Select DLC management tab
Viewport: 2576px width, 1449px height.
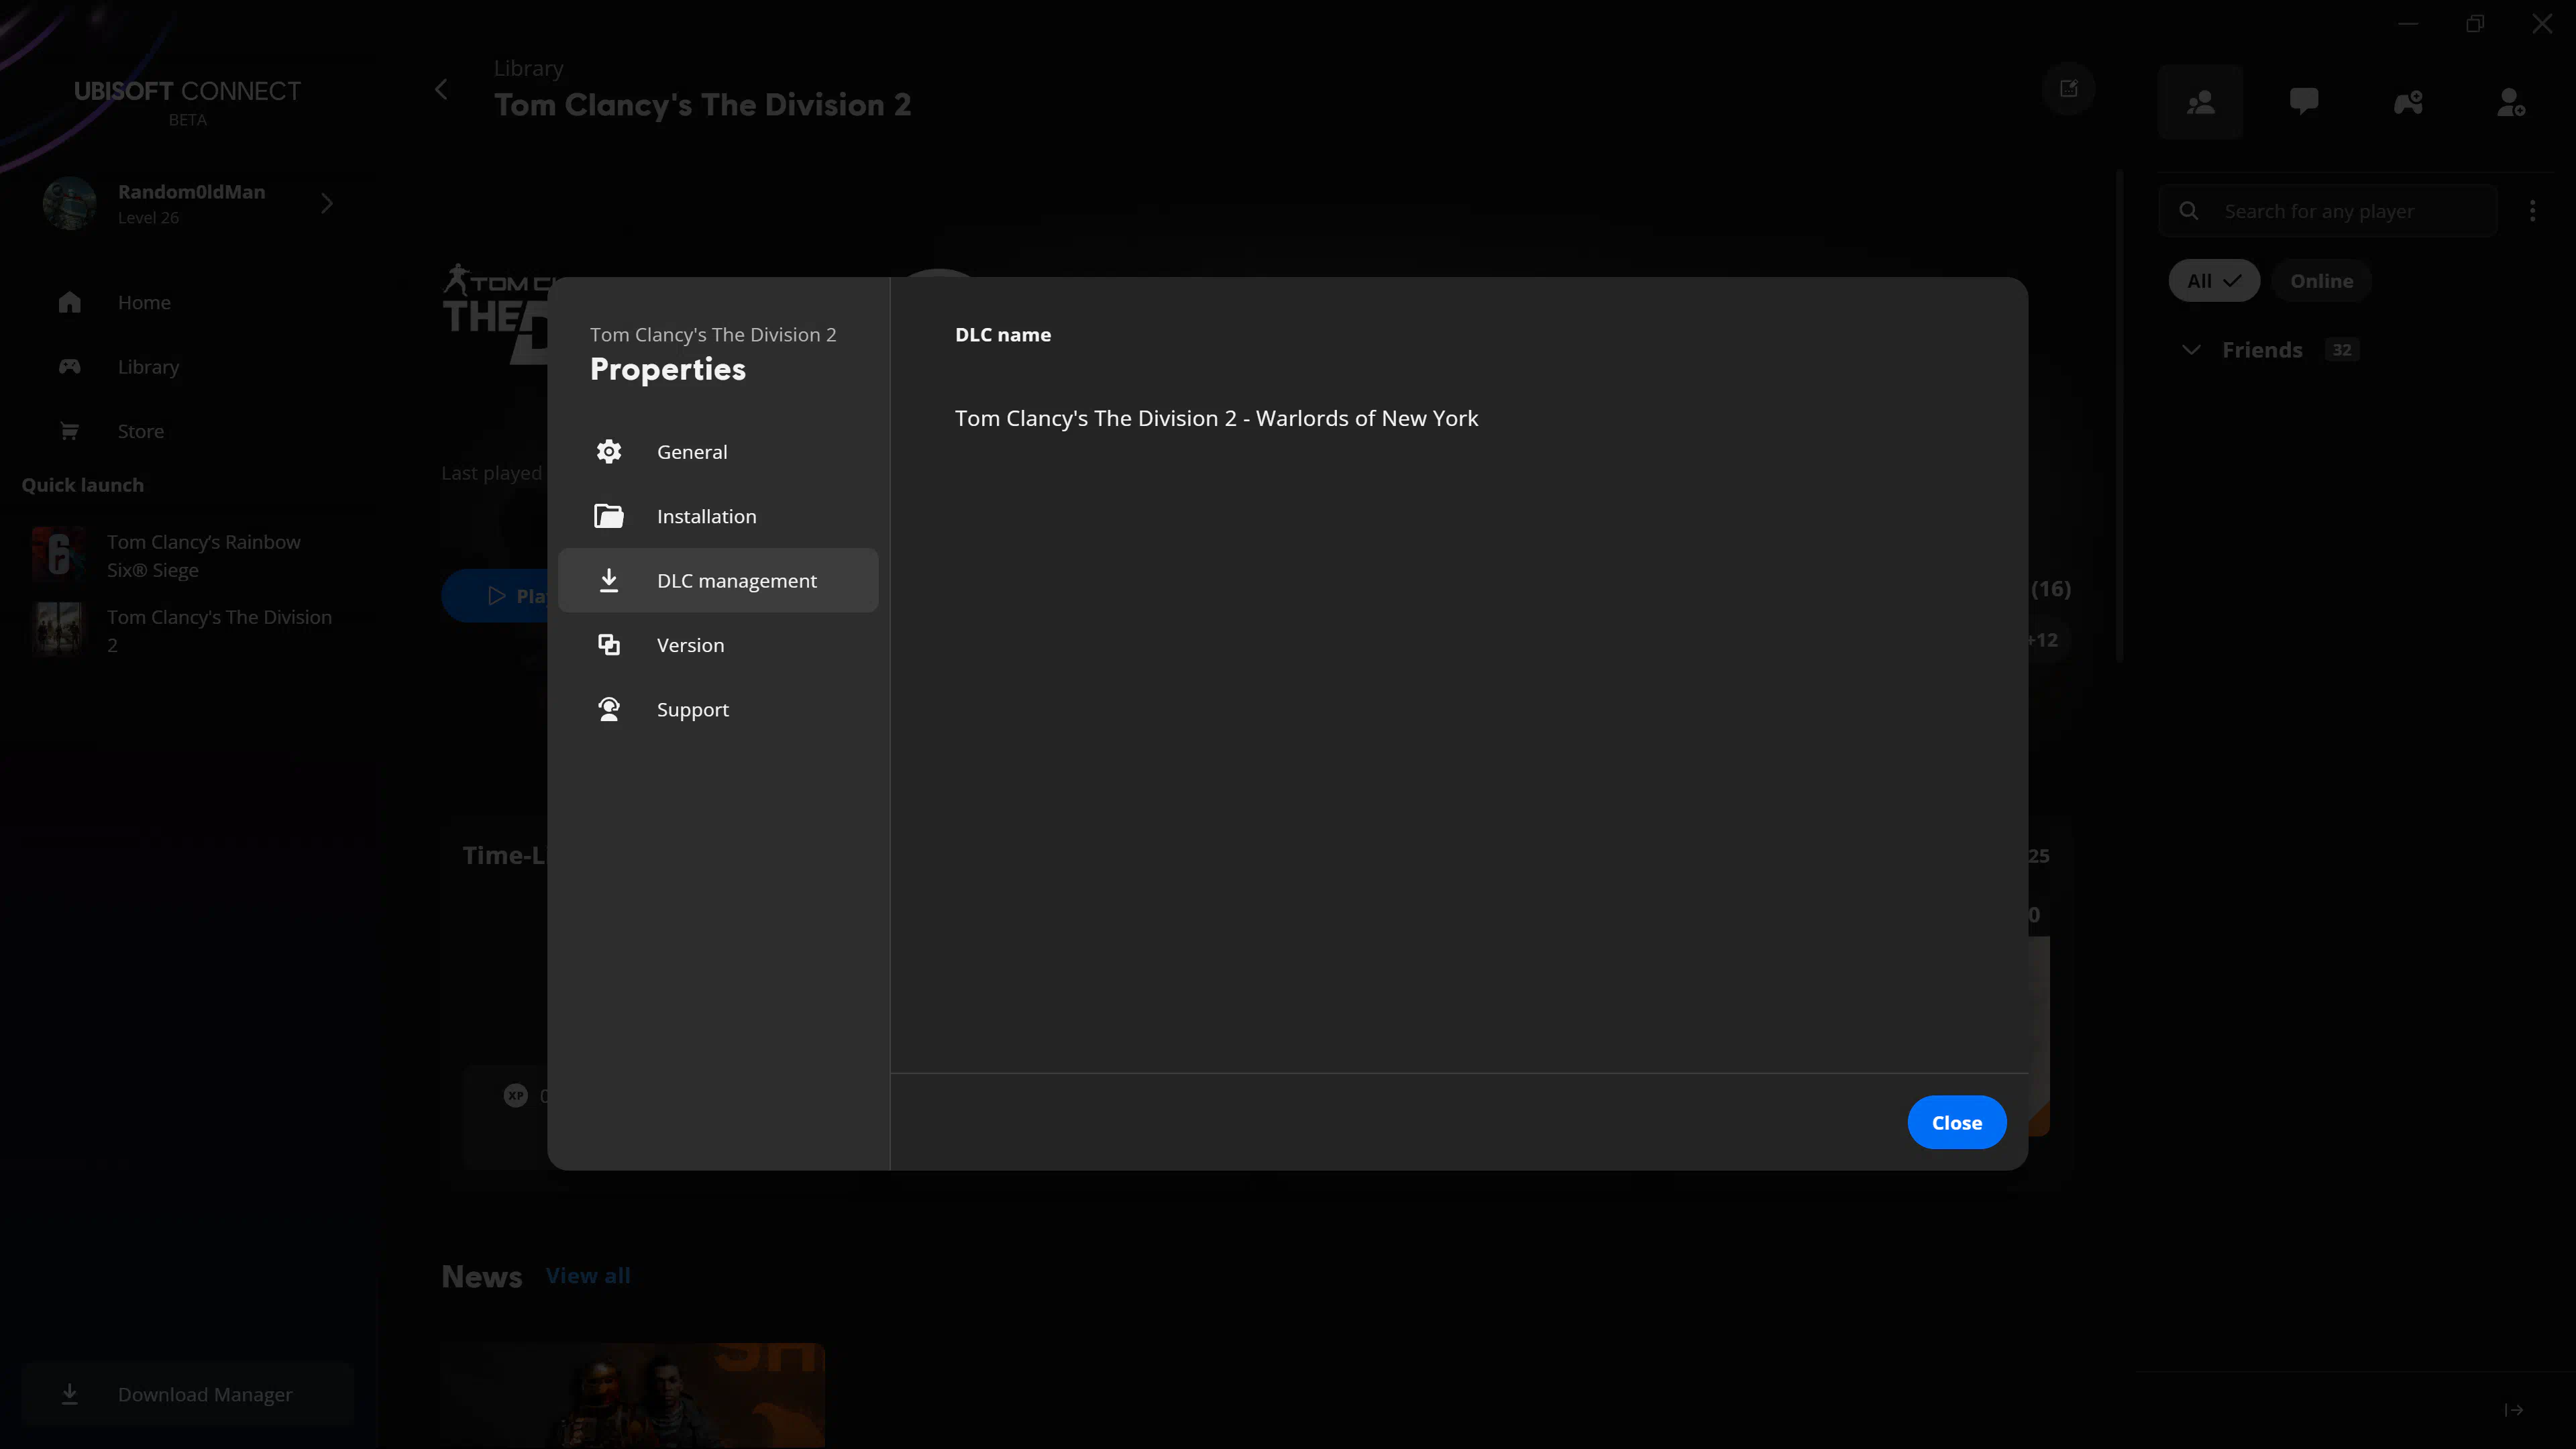(718, 580)
